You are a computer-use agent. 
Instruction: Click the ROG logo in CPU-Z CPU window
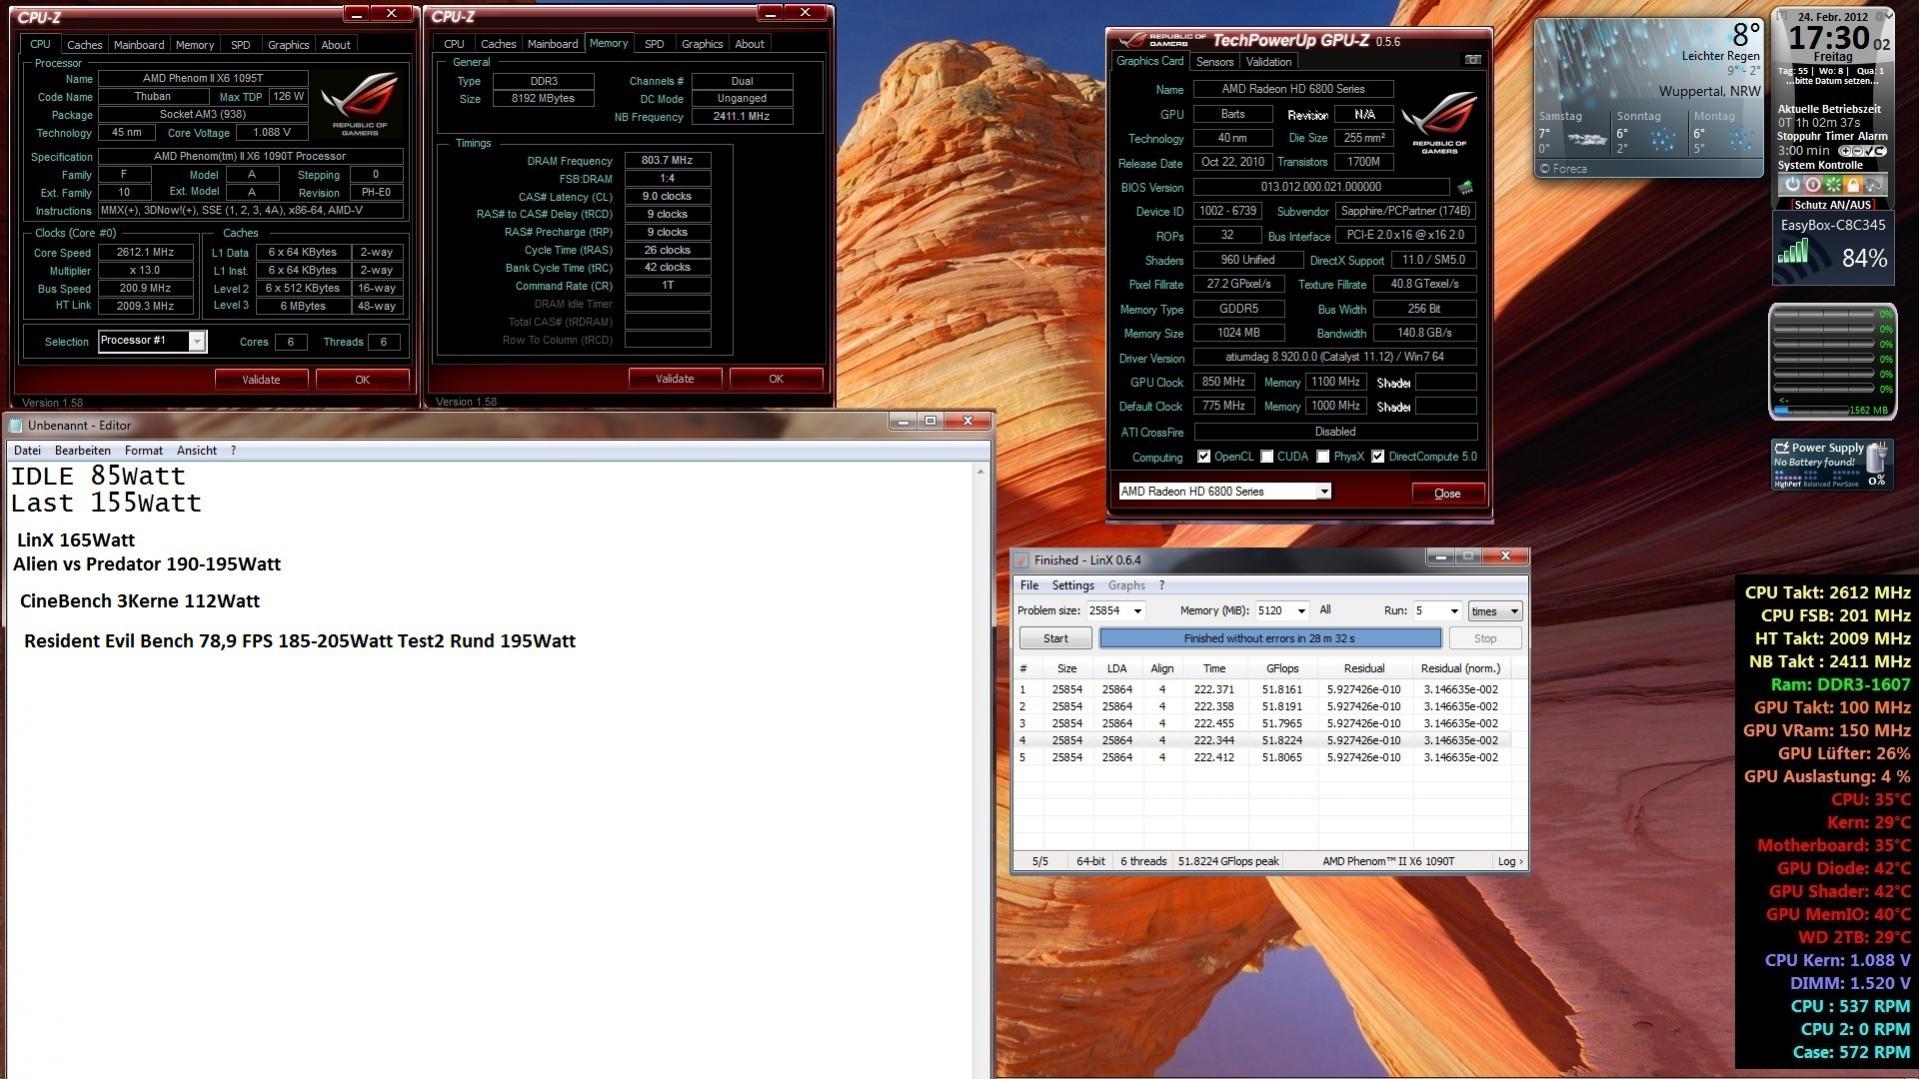point(360,103)
